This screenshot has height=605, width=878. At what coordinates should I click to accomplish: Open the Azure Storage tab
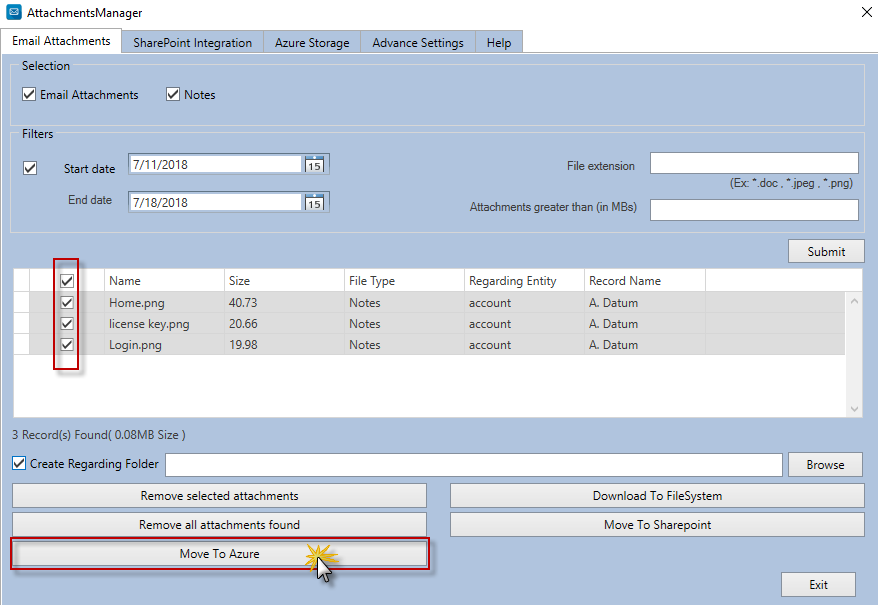pyautogui.click(x=312, y=43)
